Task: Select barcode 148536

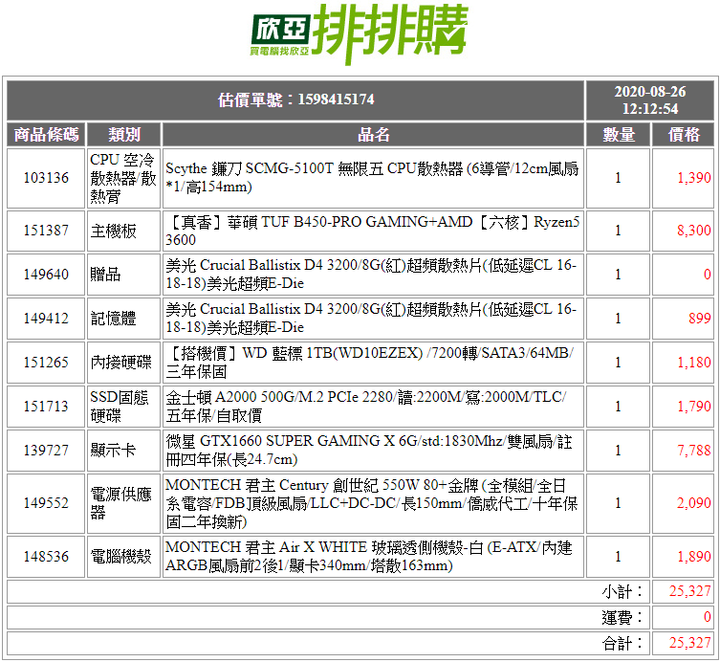Action: [x=46, y=556]
